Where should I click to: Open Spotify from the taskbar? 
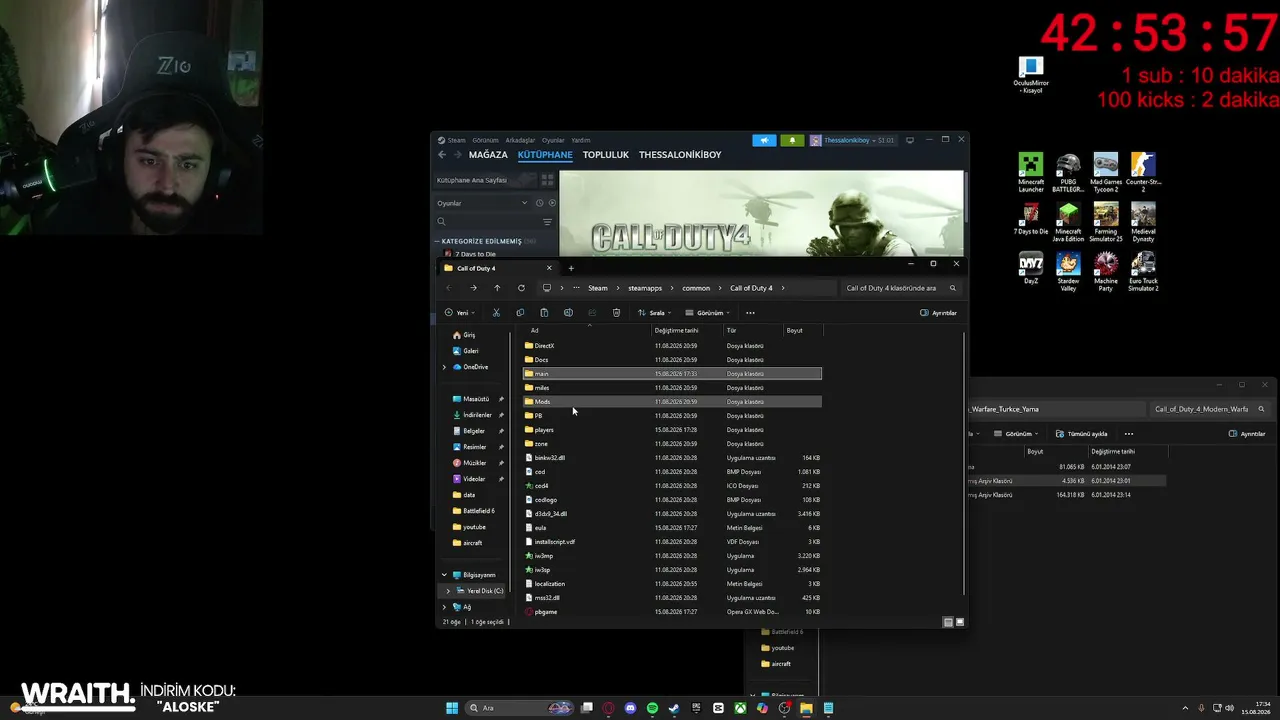652,708
